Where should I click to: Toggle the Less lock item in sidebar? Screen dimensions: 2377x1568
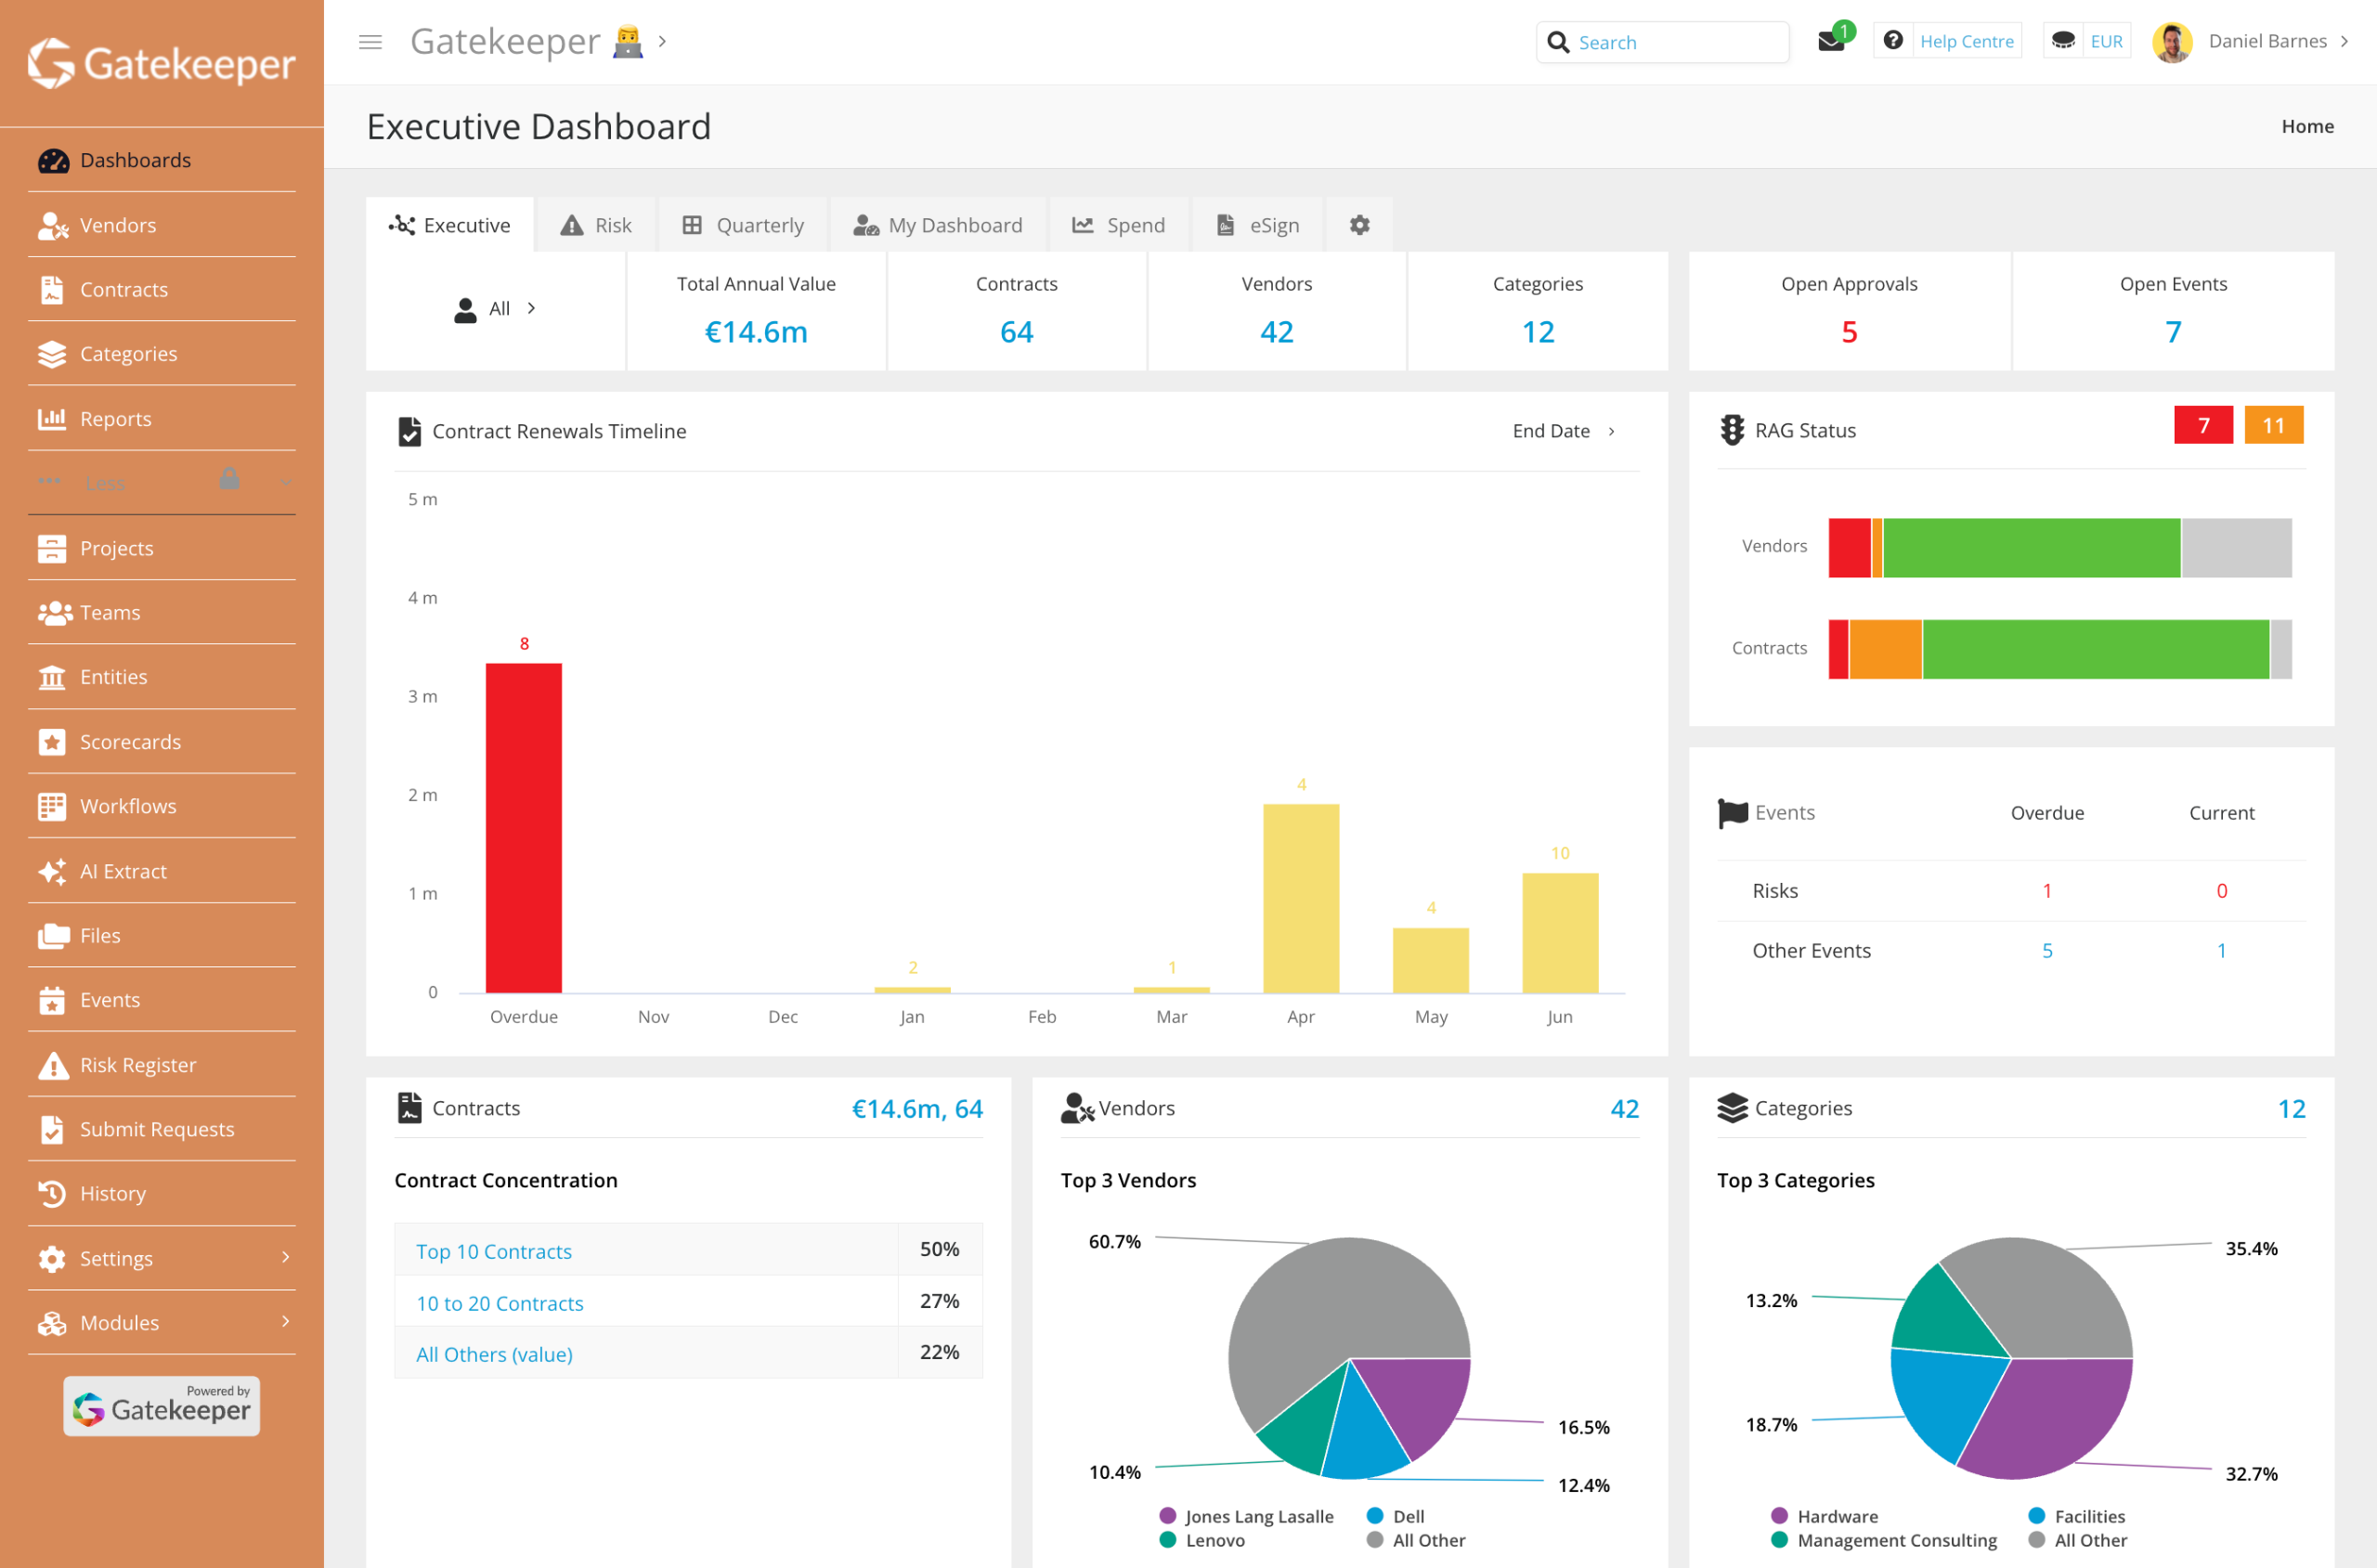[x=229, y=481]
